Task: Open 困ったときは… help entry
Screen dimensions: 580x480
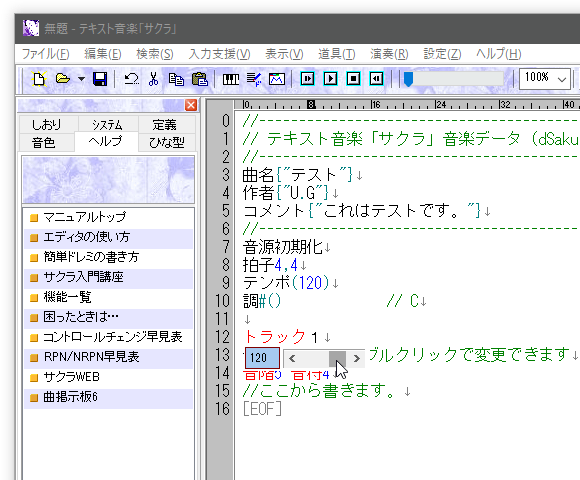Action: (x=109, y=317)
